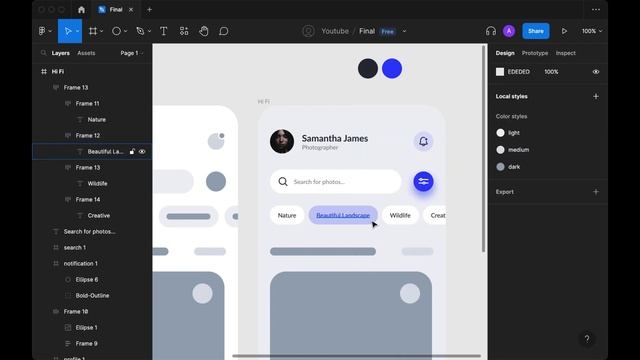Click the notification bell in the design
Image resolution: width=640 pixels, height=360 pixels.
(x=423, y=141)
